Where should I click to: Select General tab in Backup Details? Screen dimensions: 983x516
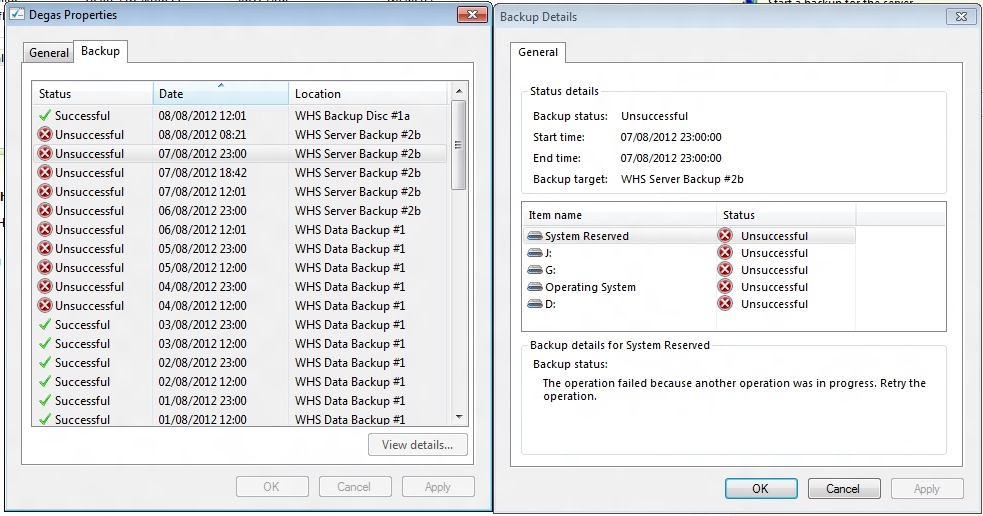(538, 52)
